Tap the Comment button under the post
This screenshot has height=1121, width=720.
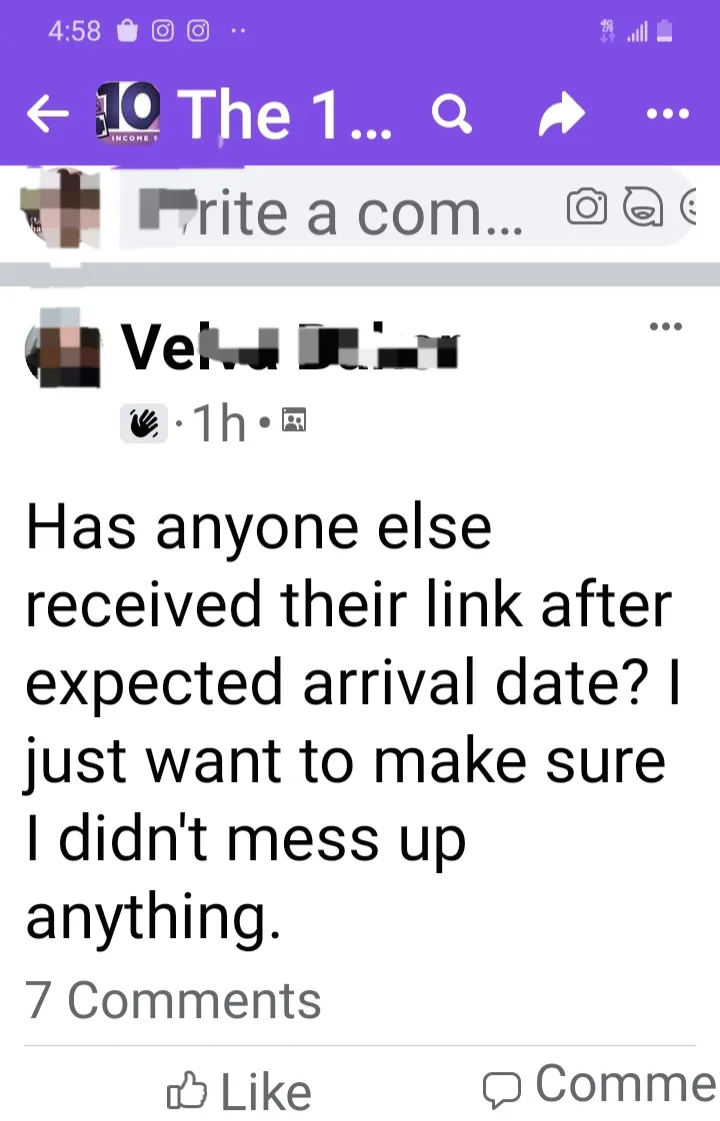click(601, 1085)
